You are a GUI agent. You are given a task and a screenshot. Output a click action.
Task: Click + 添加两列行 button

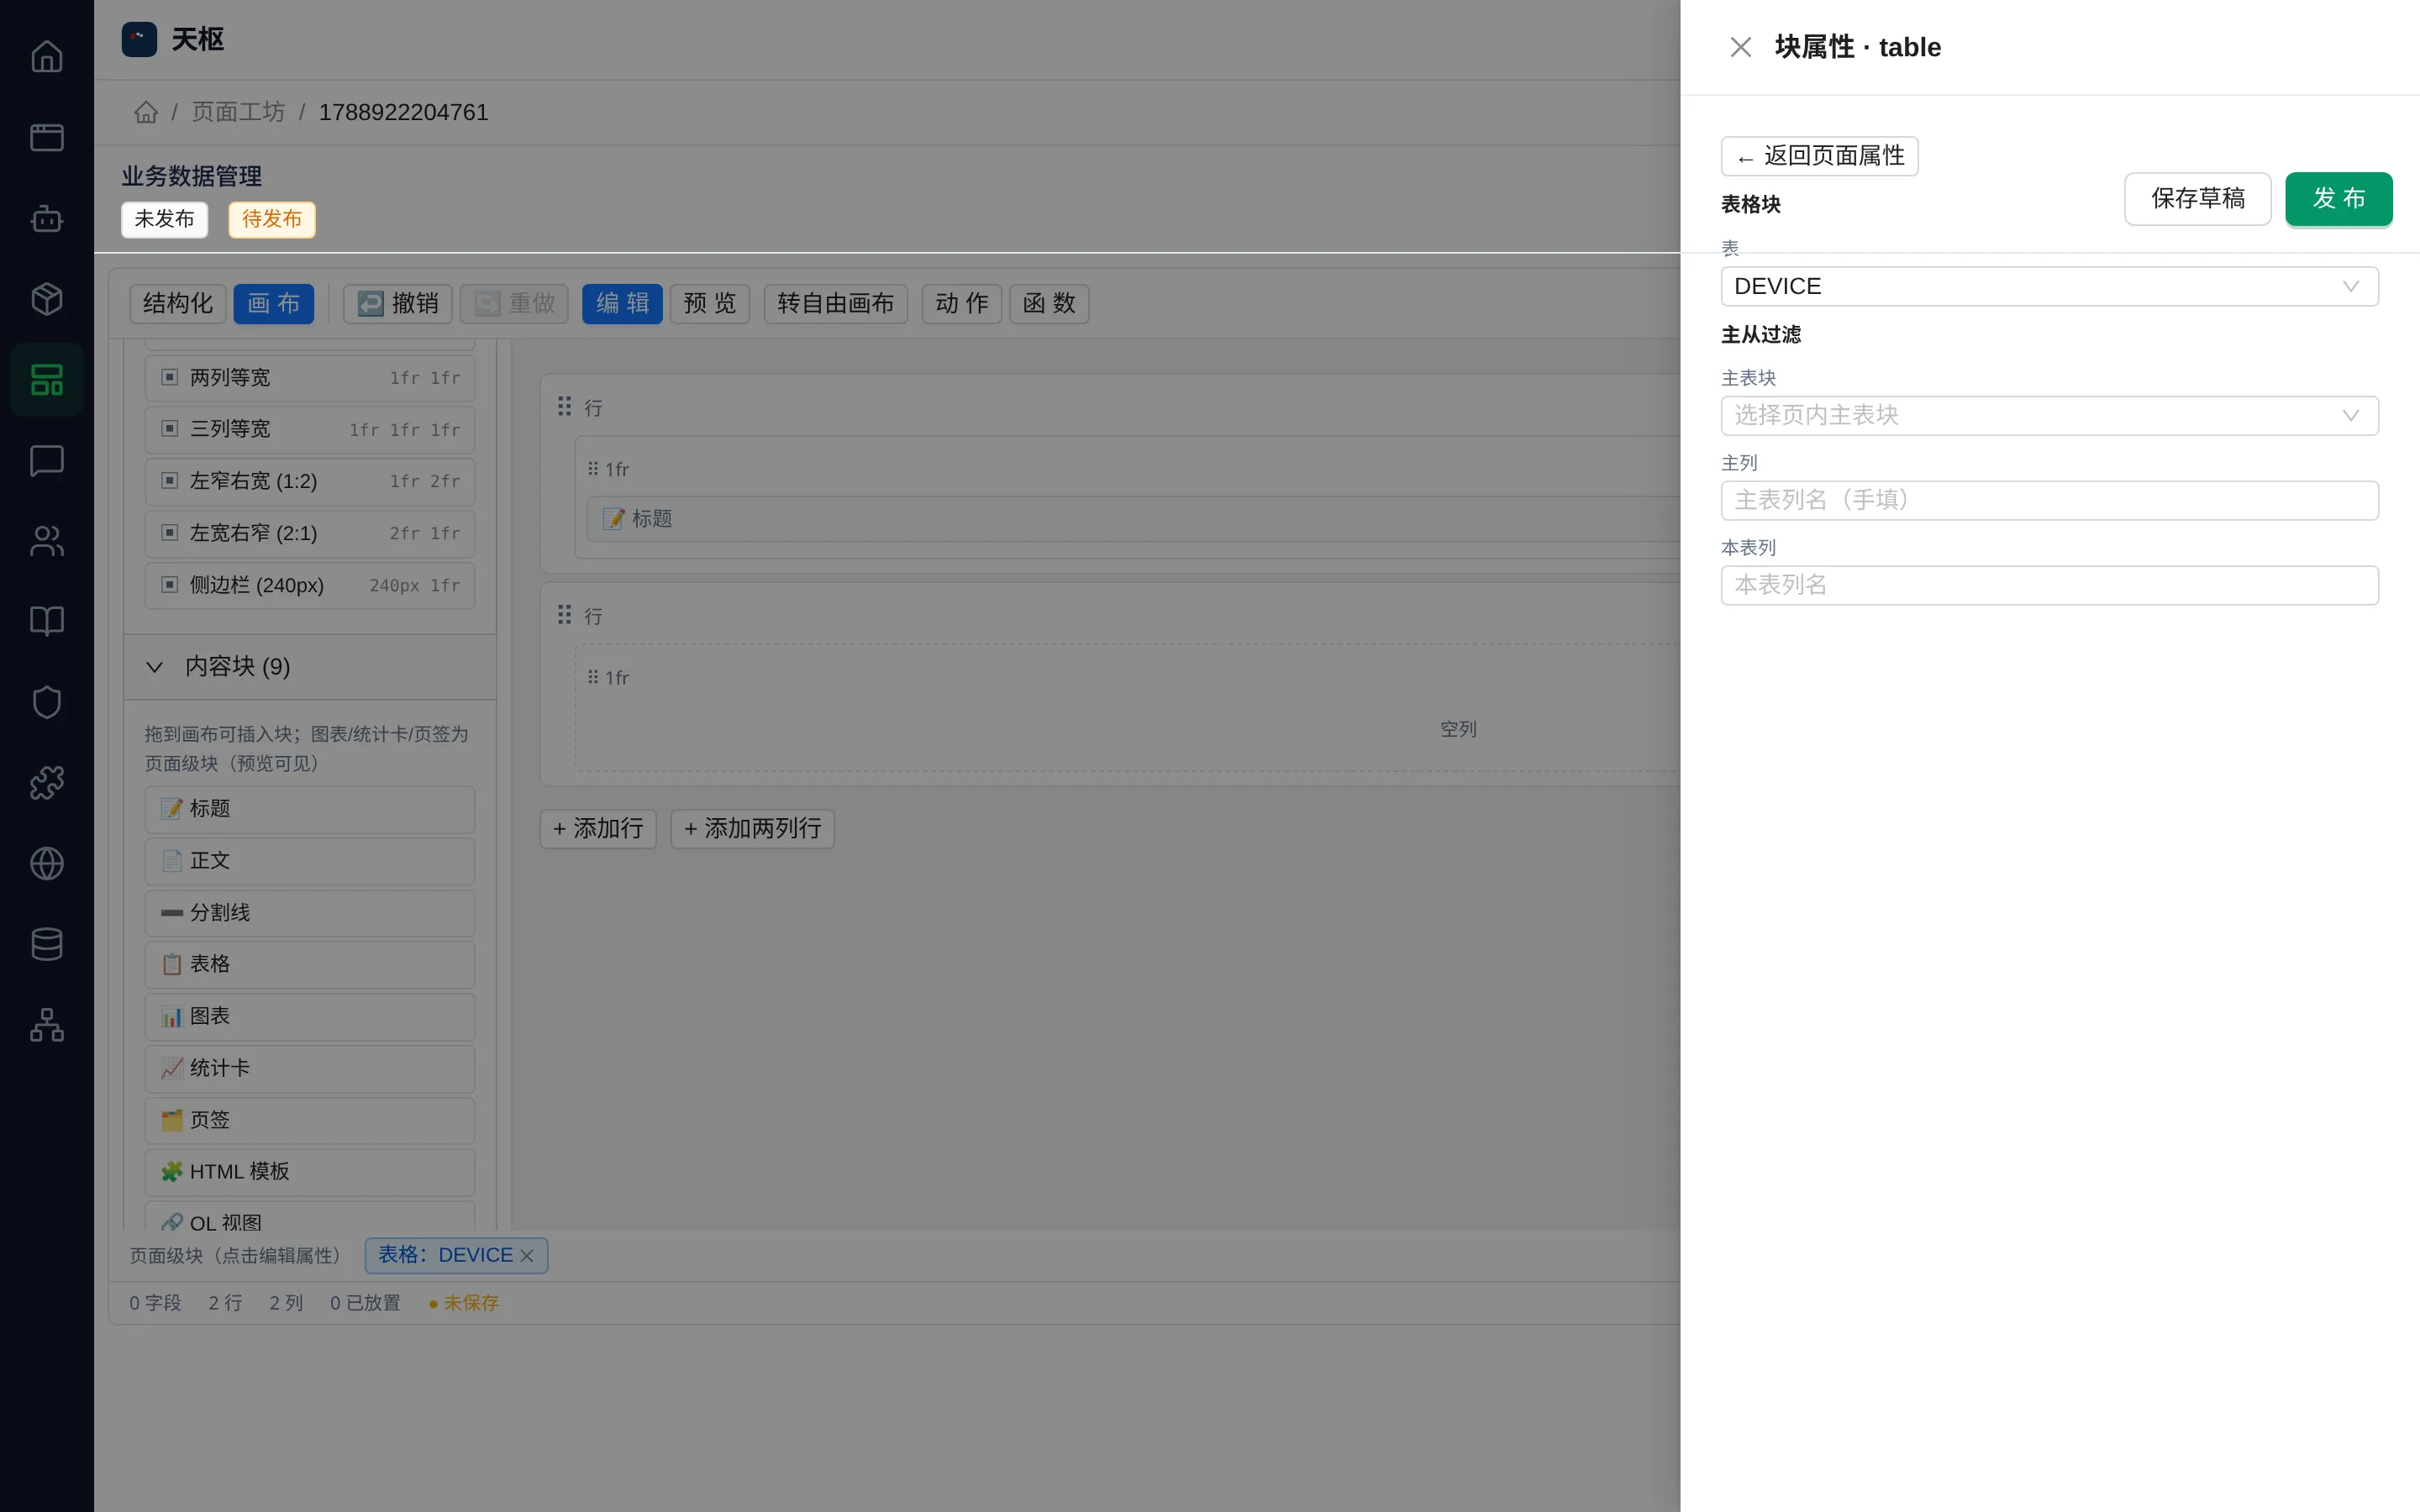752,829
